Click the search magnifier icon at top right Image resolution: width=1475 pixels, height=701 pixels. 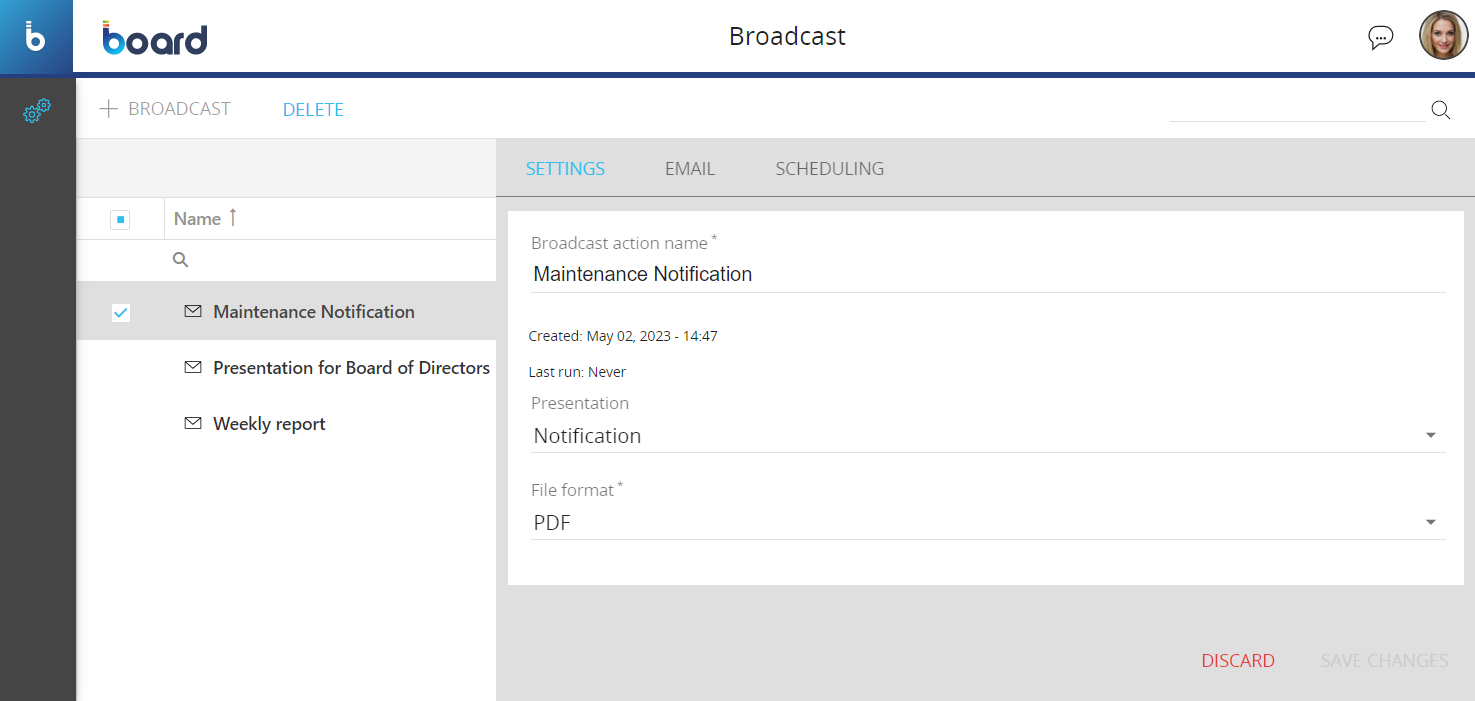point(1440,110)
